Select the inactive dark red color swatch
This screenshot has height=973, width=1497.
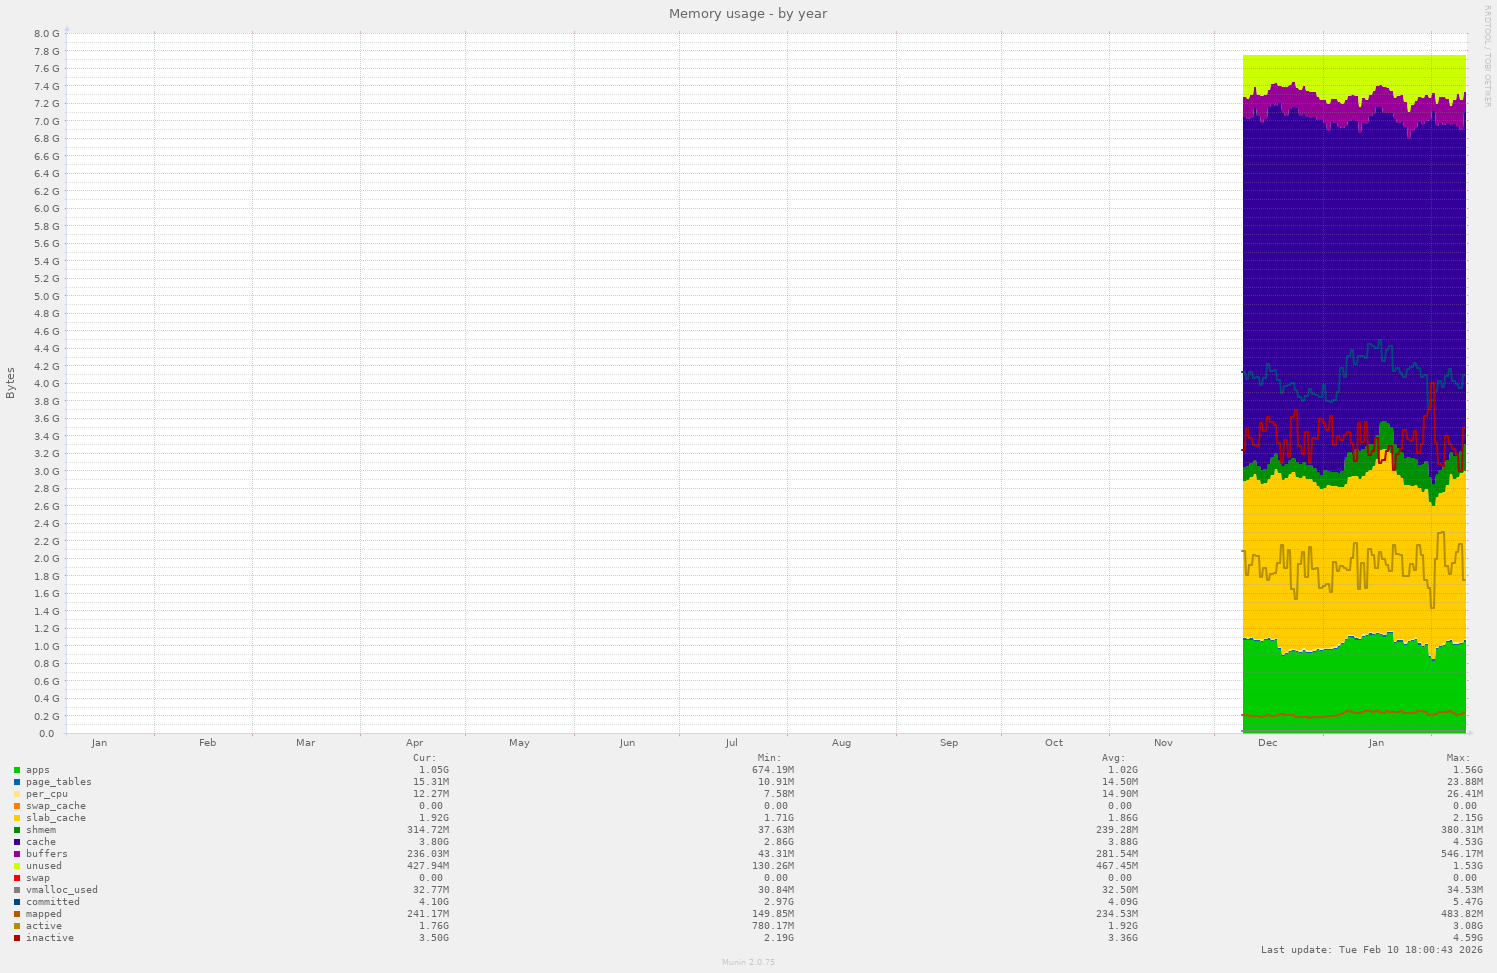point(16,937)
